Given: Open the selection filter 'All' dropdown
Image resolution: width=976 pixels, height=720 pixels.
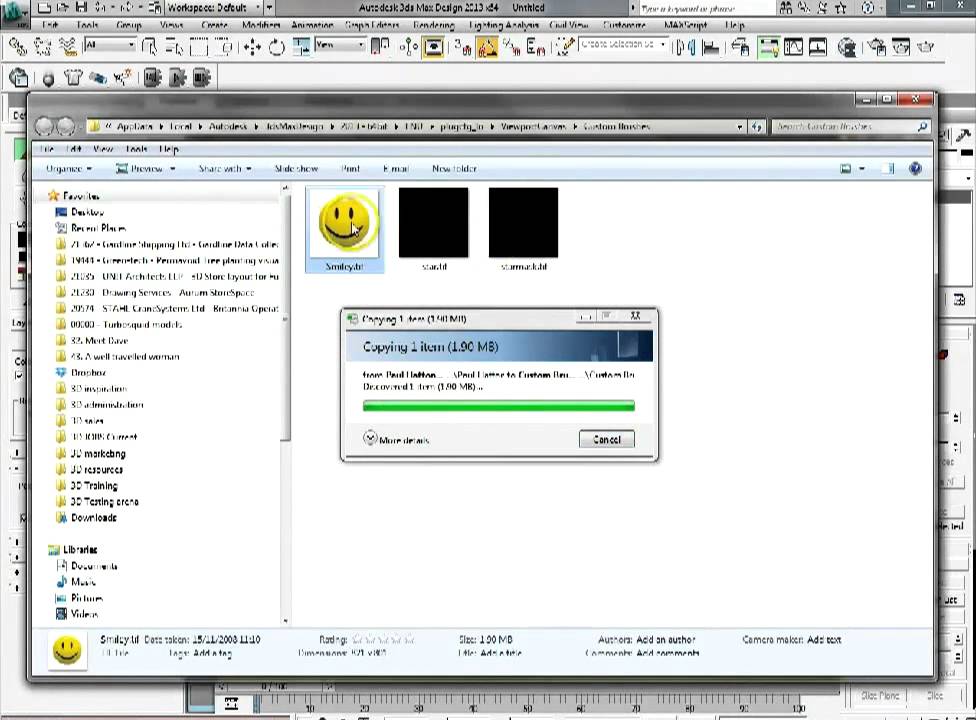Looking at the screenshot, I should coord(110,45).
